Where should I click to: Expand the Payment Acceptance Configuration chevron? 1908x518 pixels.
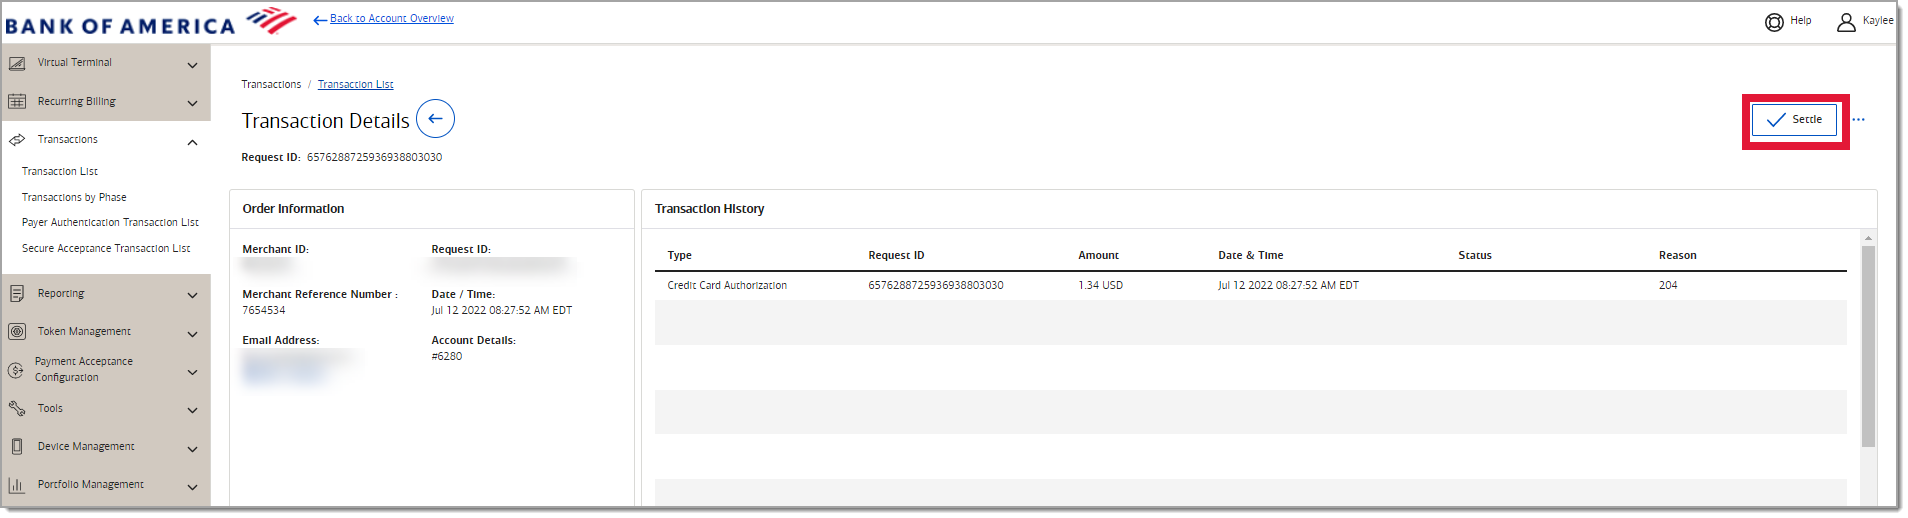tap(192, 372)
